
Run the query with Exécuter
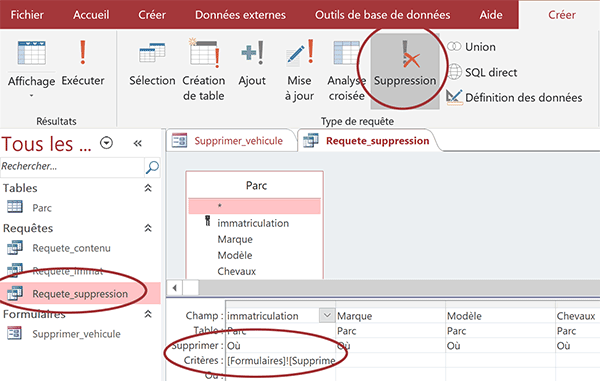pos(83,63)
